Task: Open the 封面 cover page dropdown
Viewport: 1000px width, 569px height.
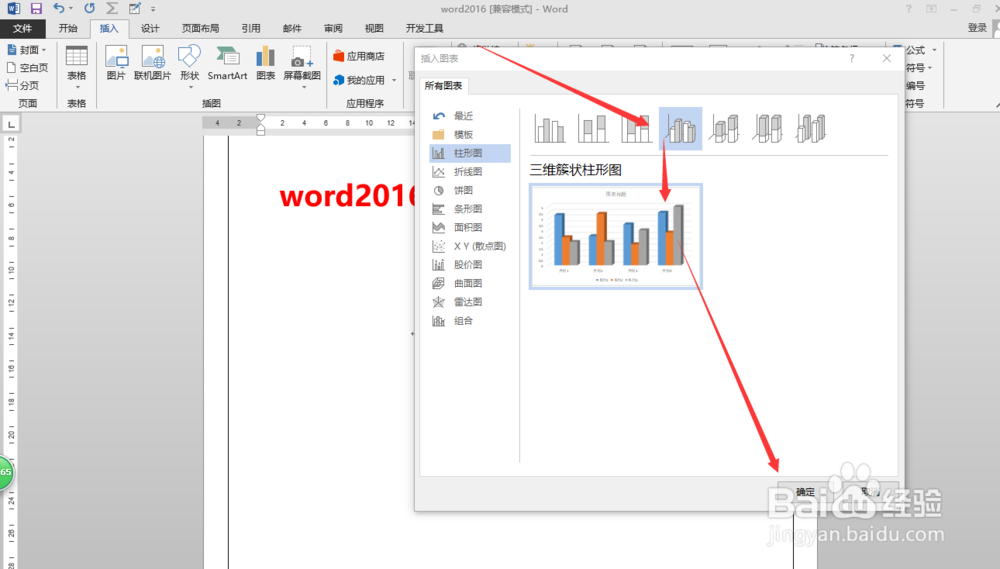Action: click(x=27, y=50)
